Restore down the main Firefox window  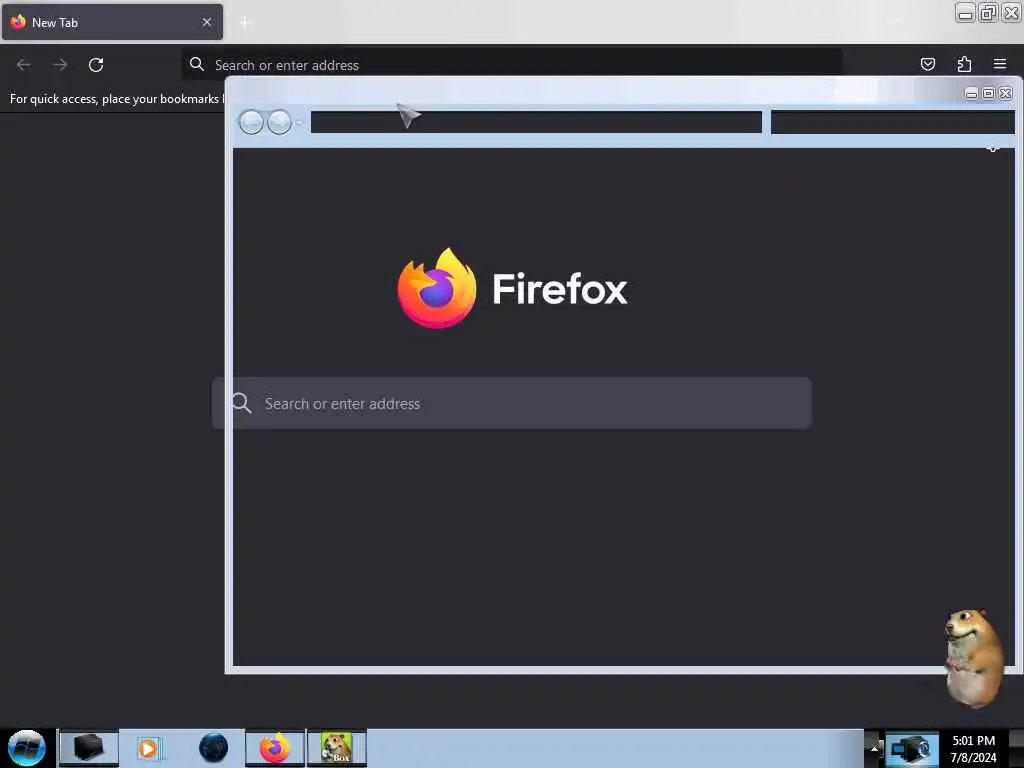point(988,13)
